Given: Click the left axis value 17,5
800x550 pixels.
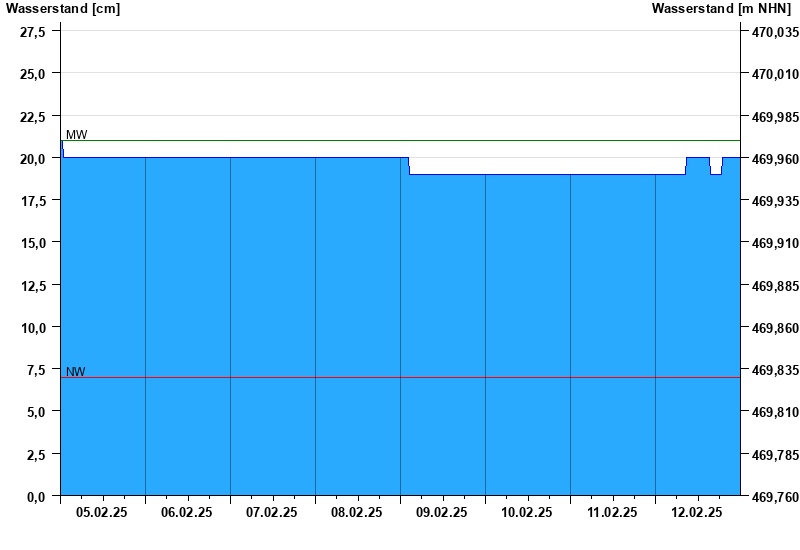Looking at the screenshot, I should 33,201.
